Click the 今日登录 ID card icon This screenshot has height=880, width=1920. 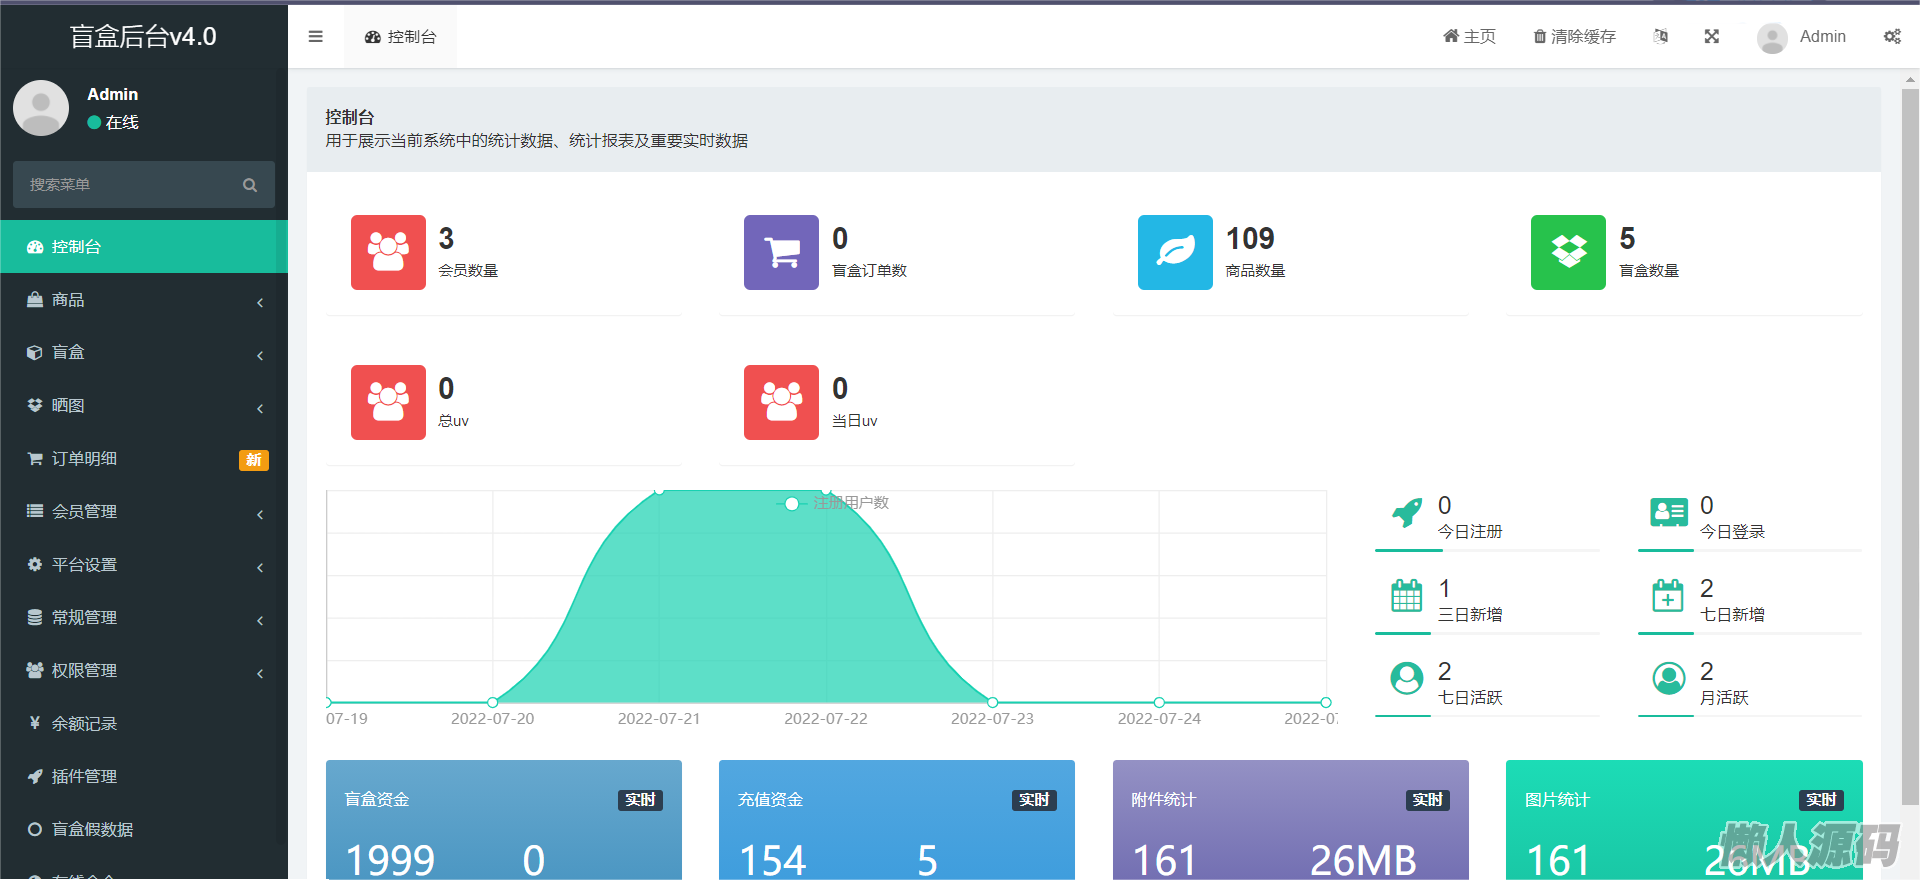pos(1668,513)
